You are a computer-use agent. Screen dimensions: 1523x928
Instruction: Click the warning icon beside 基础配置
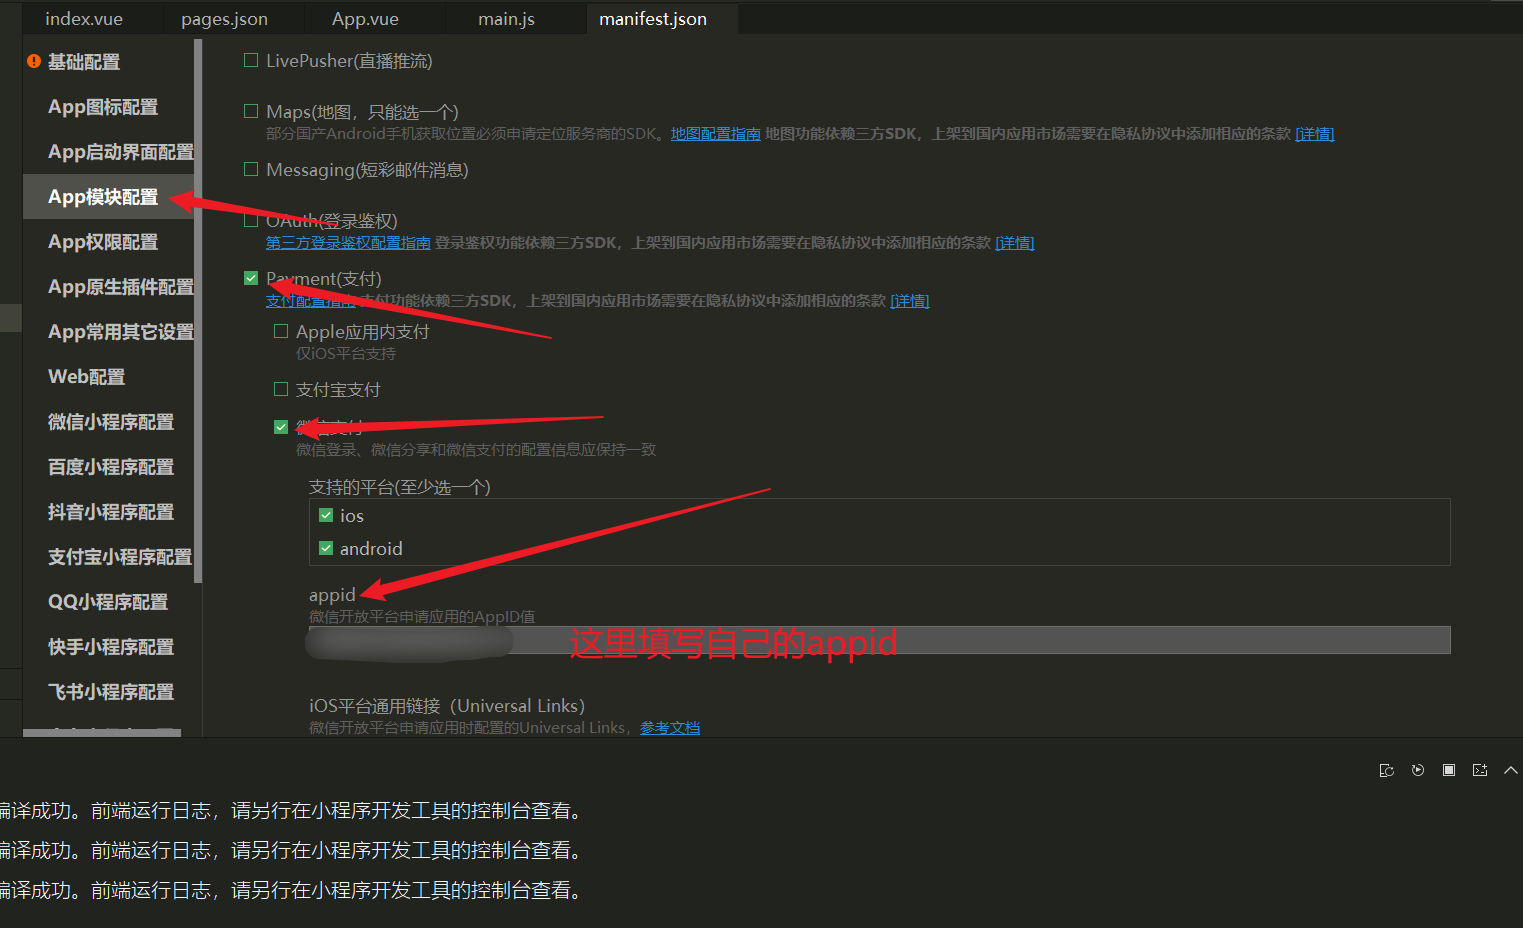[33, 61]
